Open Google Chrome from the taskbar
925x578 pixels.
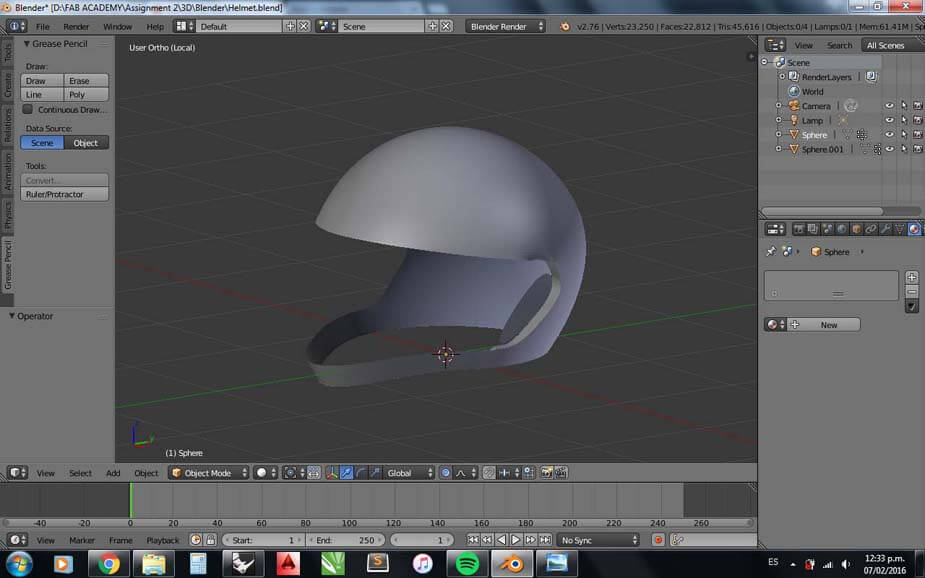pyautogui.click(x=109, y=564)
